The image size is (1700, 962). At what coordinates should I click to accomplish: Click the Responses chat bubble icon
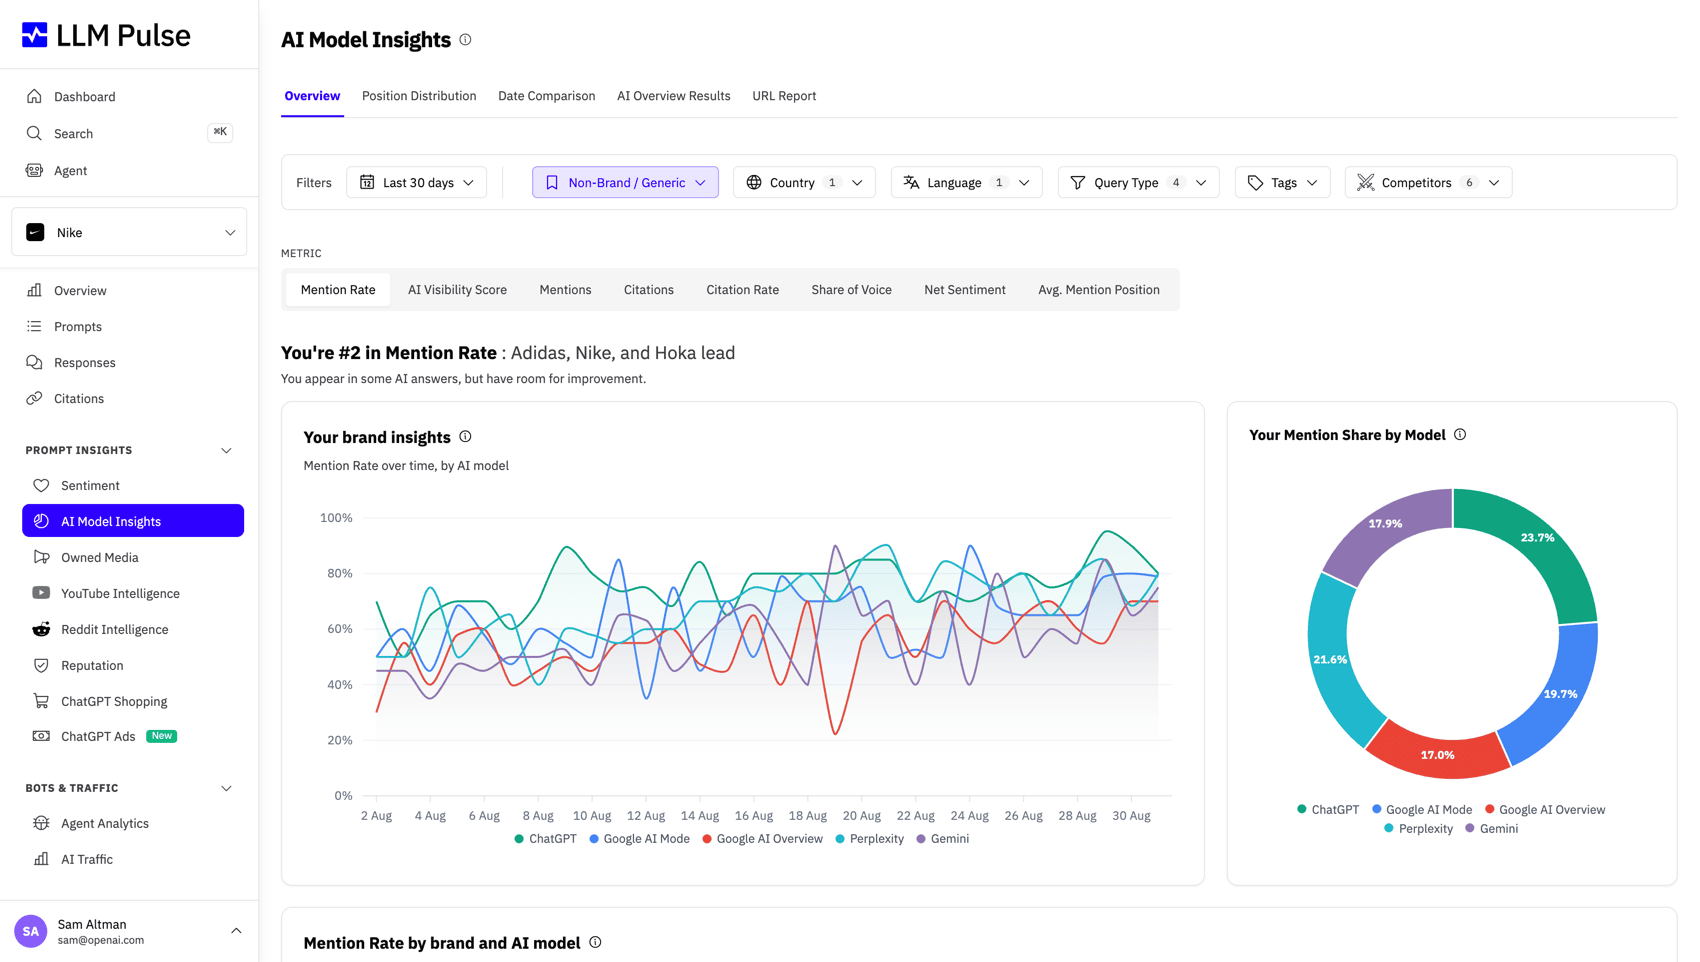34,362
